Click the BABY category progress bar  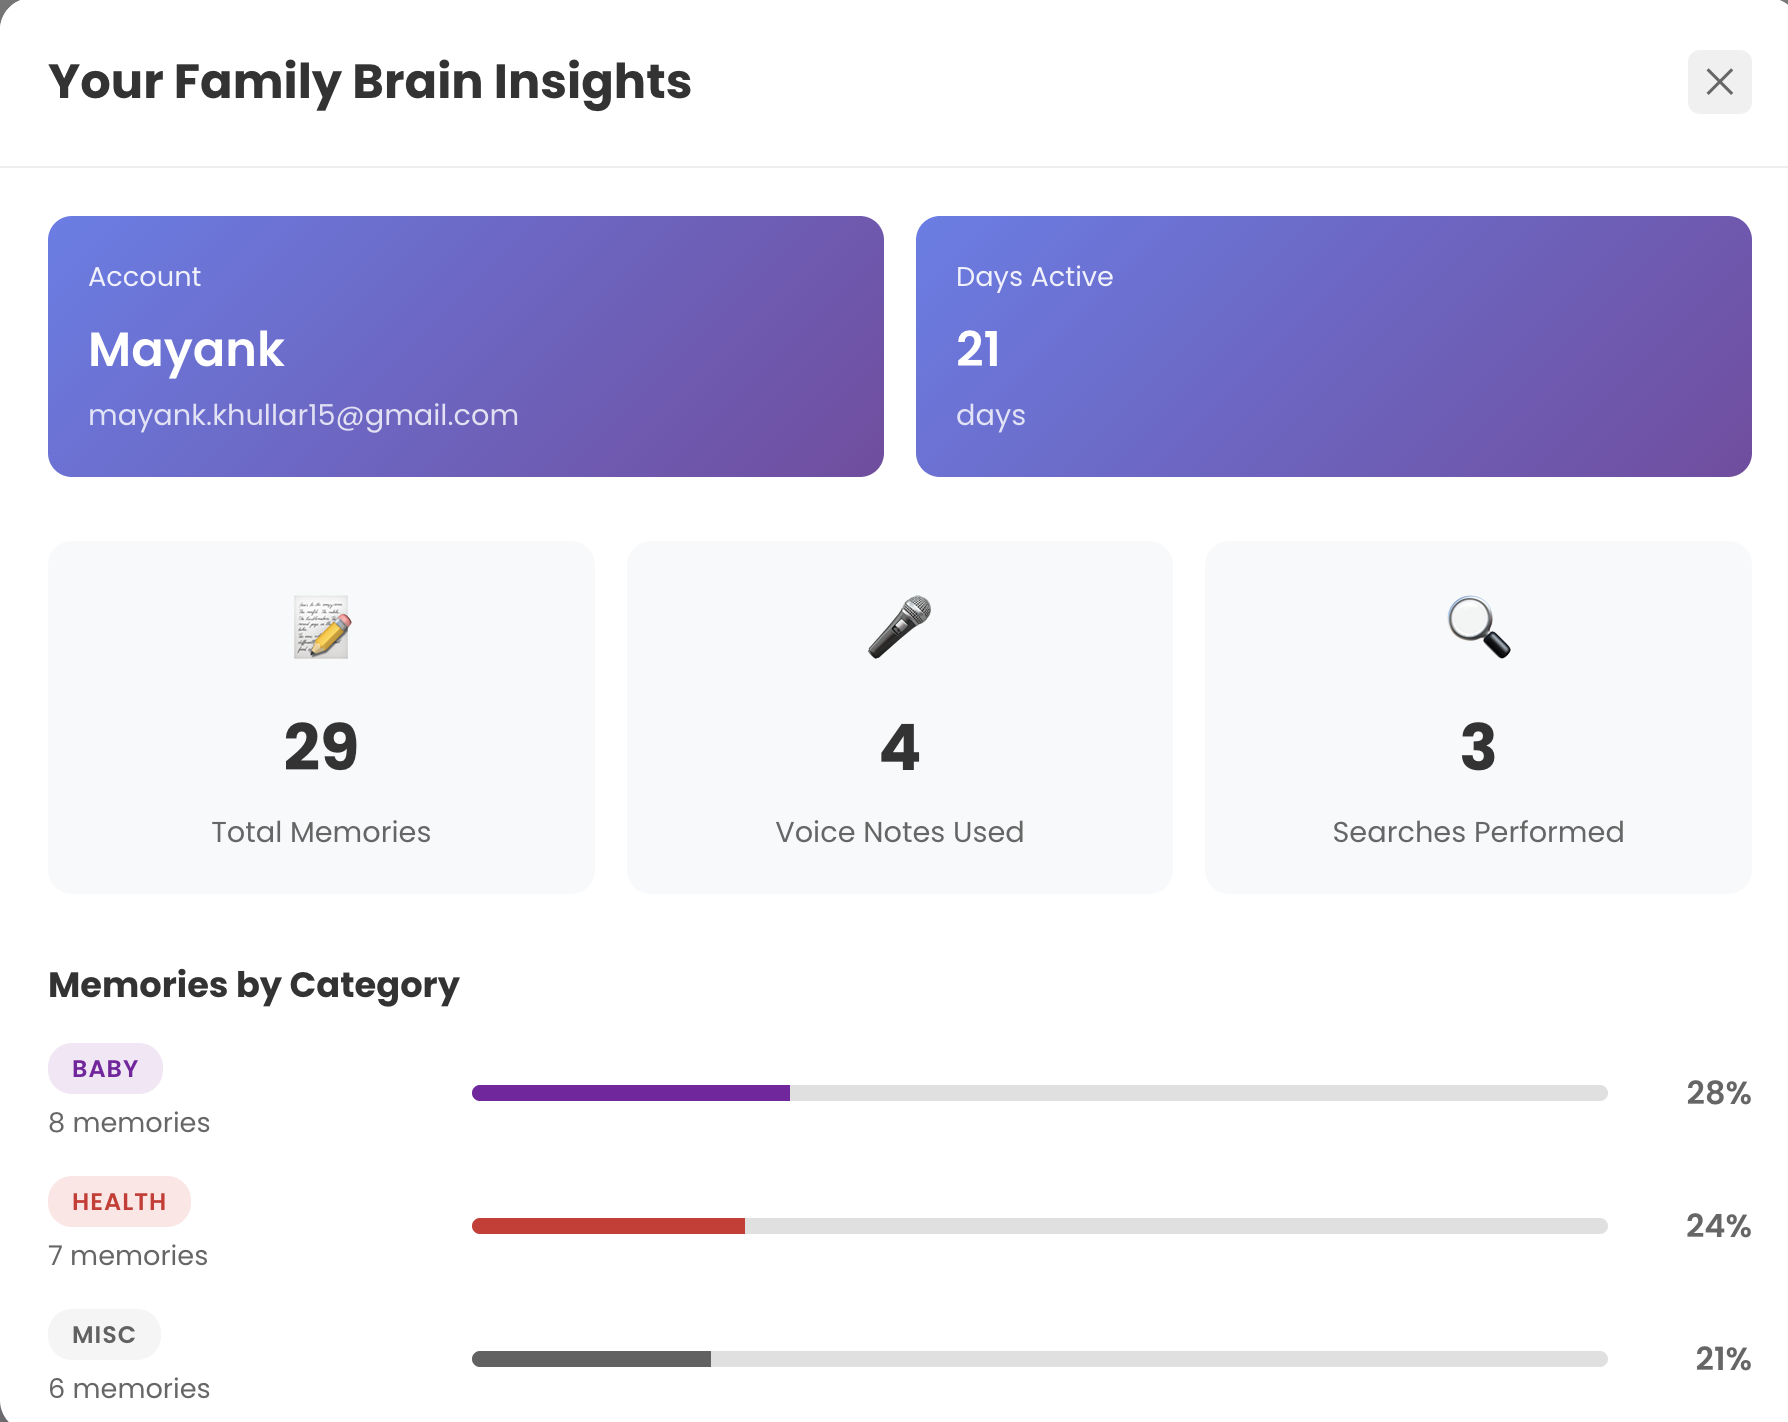click(1039, 1093)
